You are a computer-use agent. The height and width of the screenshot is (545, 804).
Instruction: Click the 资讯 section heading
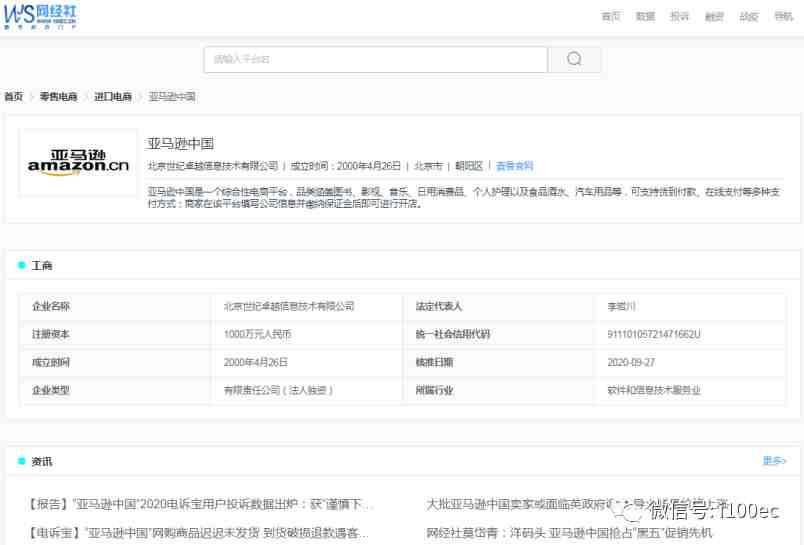point(42,461)
